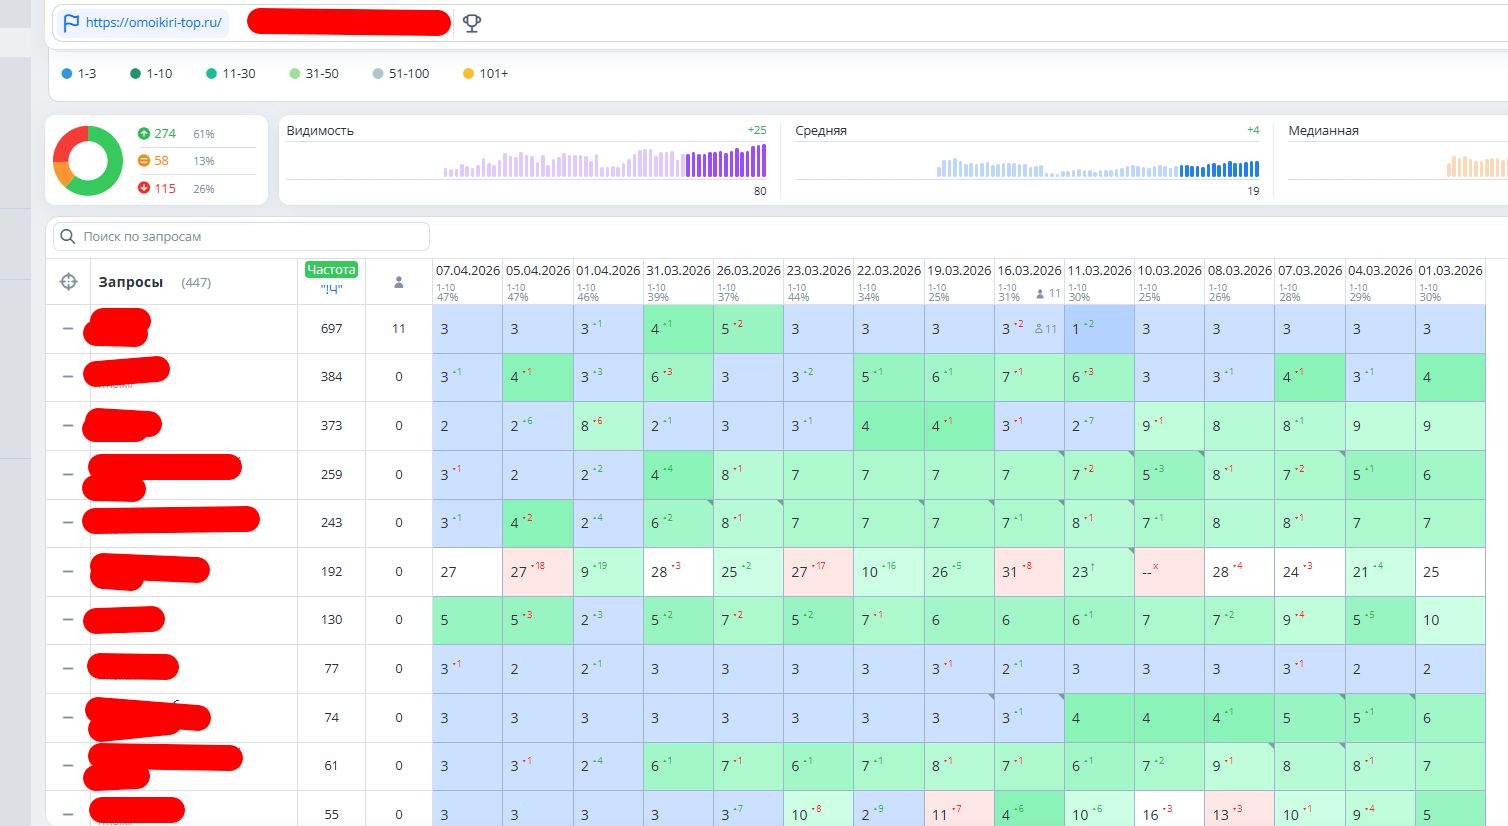
Task: Click the person icon column header
Action: pos(398,282)
